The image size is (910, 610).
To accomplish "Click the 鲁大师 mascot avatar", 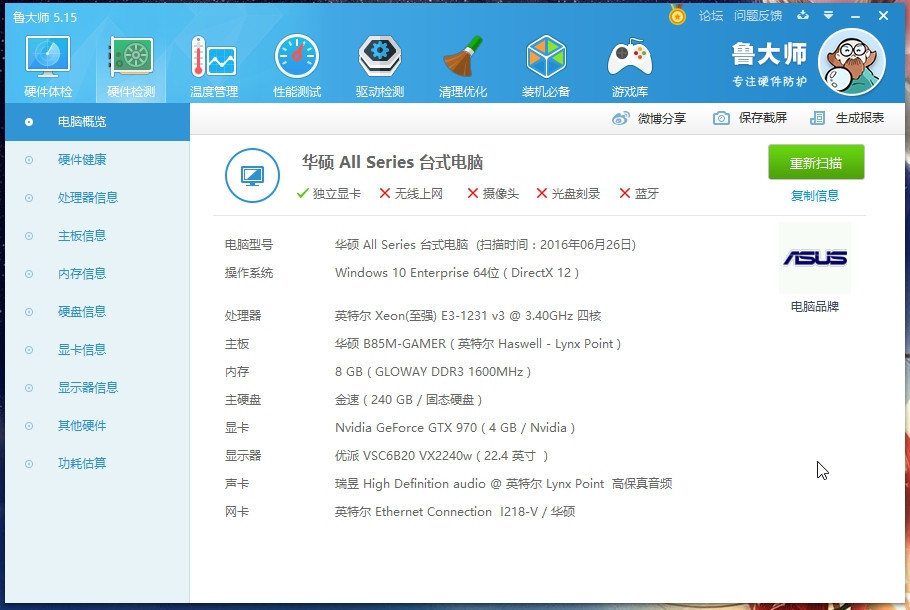I will (x=851, y=62).
